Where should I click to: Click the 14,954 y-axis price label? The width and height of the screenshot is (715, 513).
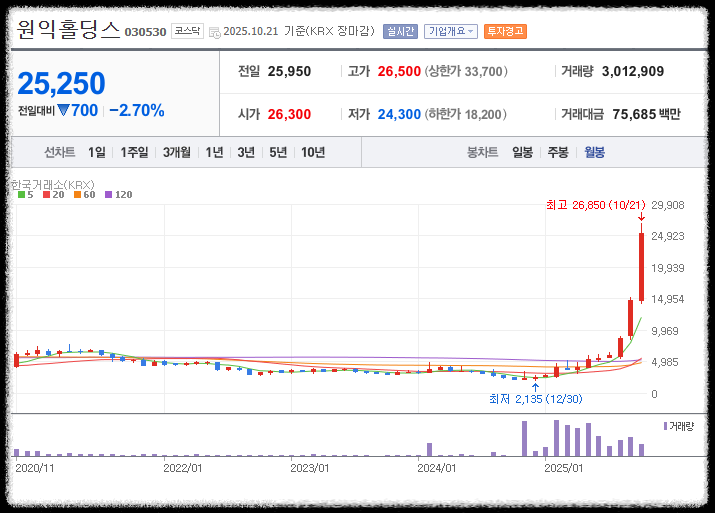point(668,299)
